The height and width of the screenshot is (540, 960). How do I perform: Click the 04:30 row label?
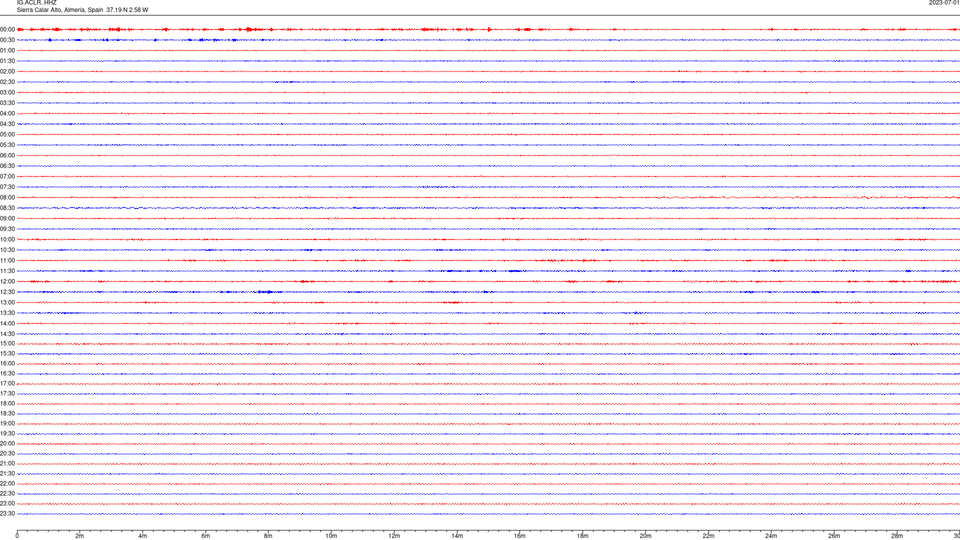pyautogui.click(x=7, y=124)
